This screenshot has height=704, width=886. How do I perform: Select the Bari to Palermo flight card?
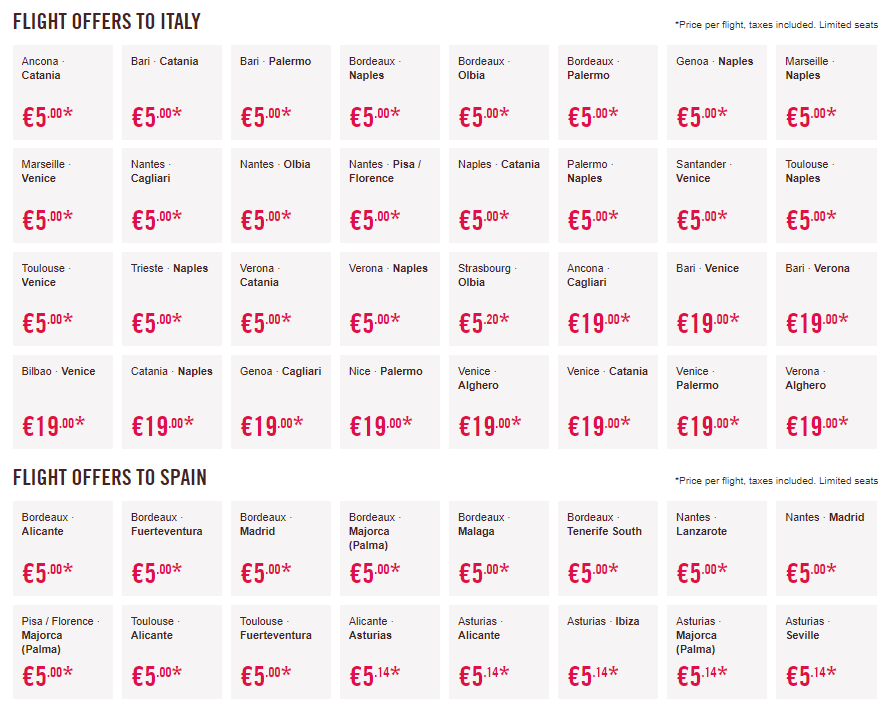click(x=281, y=93)
